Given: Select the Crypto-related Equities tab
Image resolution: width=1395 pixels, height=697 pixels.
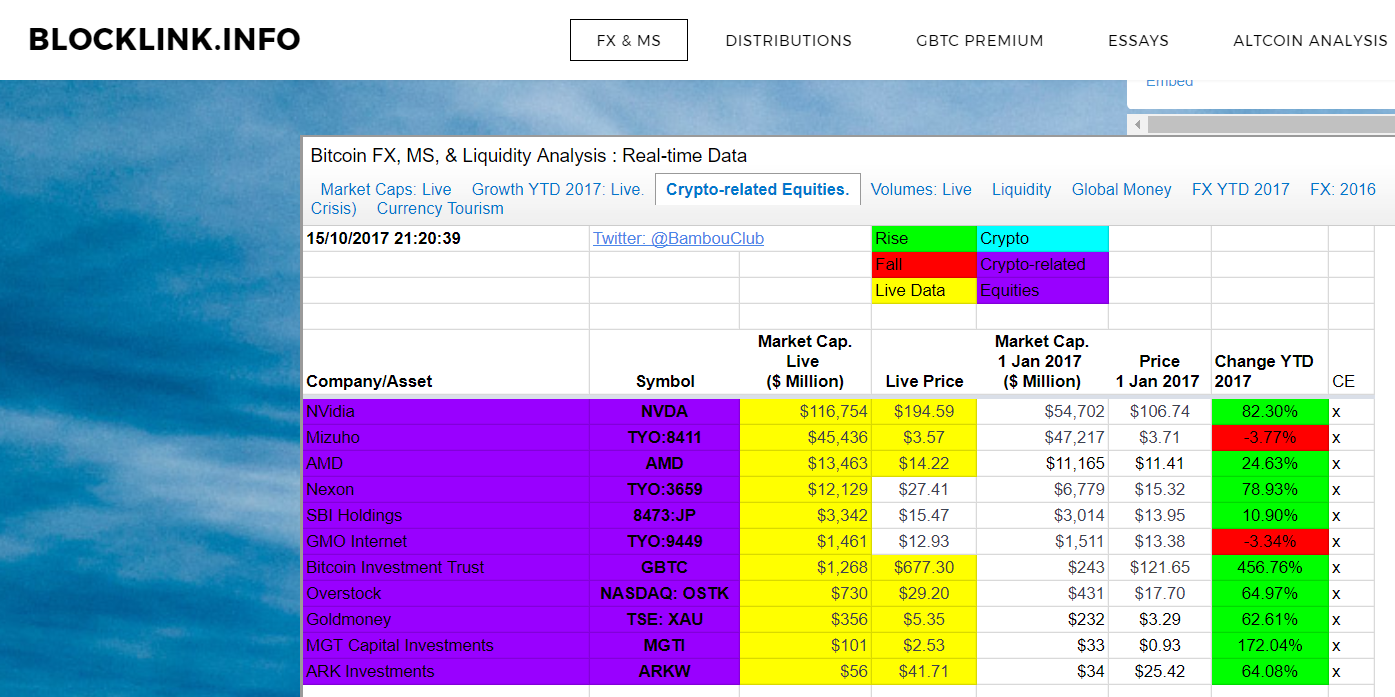Looking at the screenshot, I should click(x=758, y=189).
